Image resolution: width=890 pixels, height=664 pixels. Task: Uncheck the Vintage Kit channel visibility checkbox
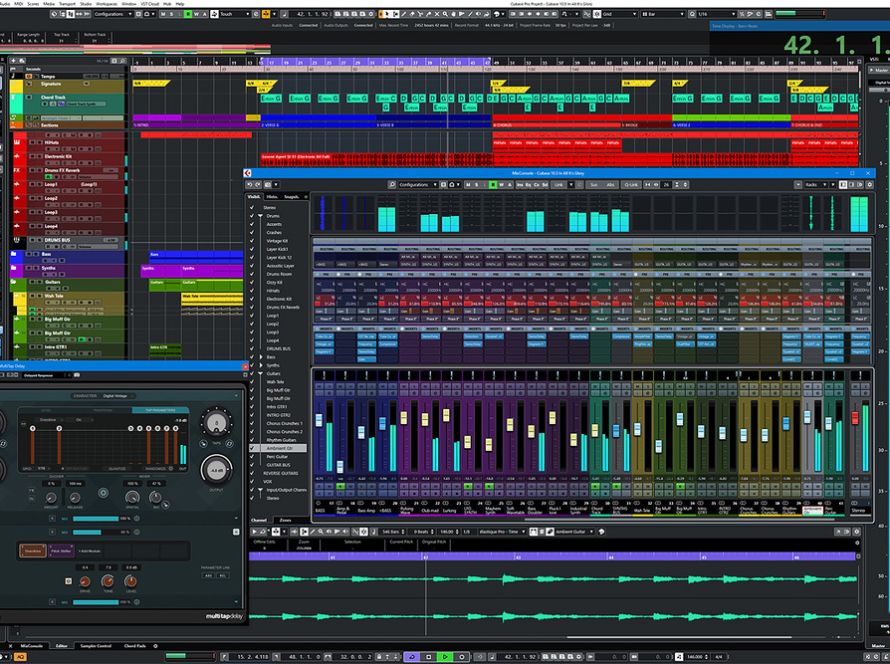point(252,241)
